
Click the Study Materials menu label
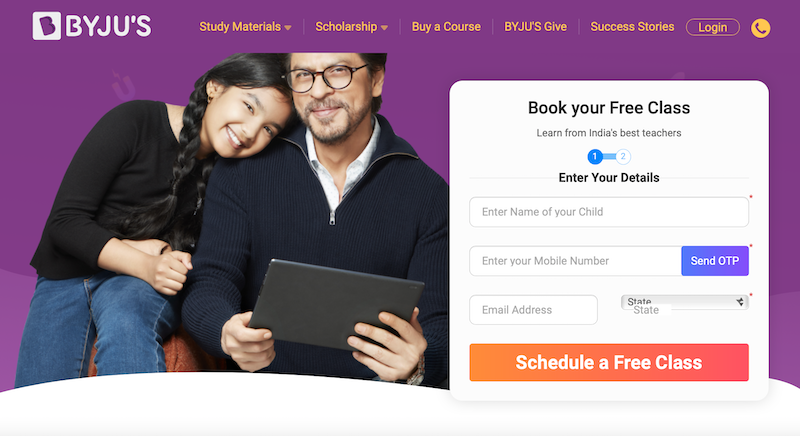[x=240, y=27]
